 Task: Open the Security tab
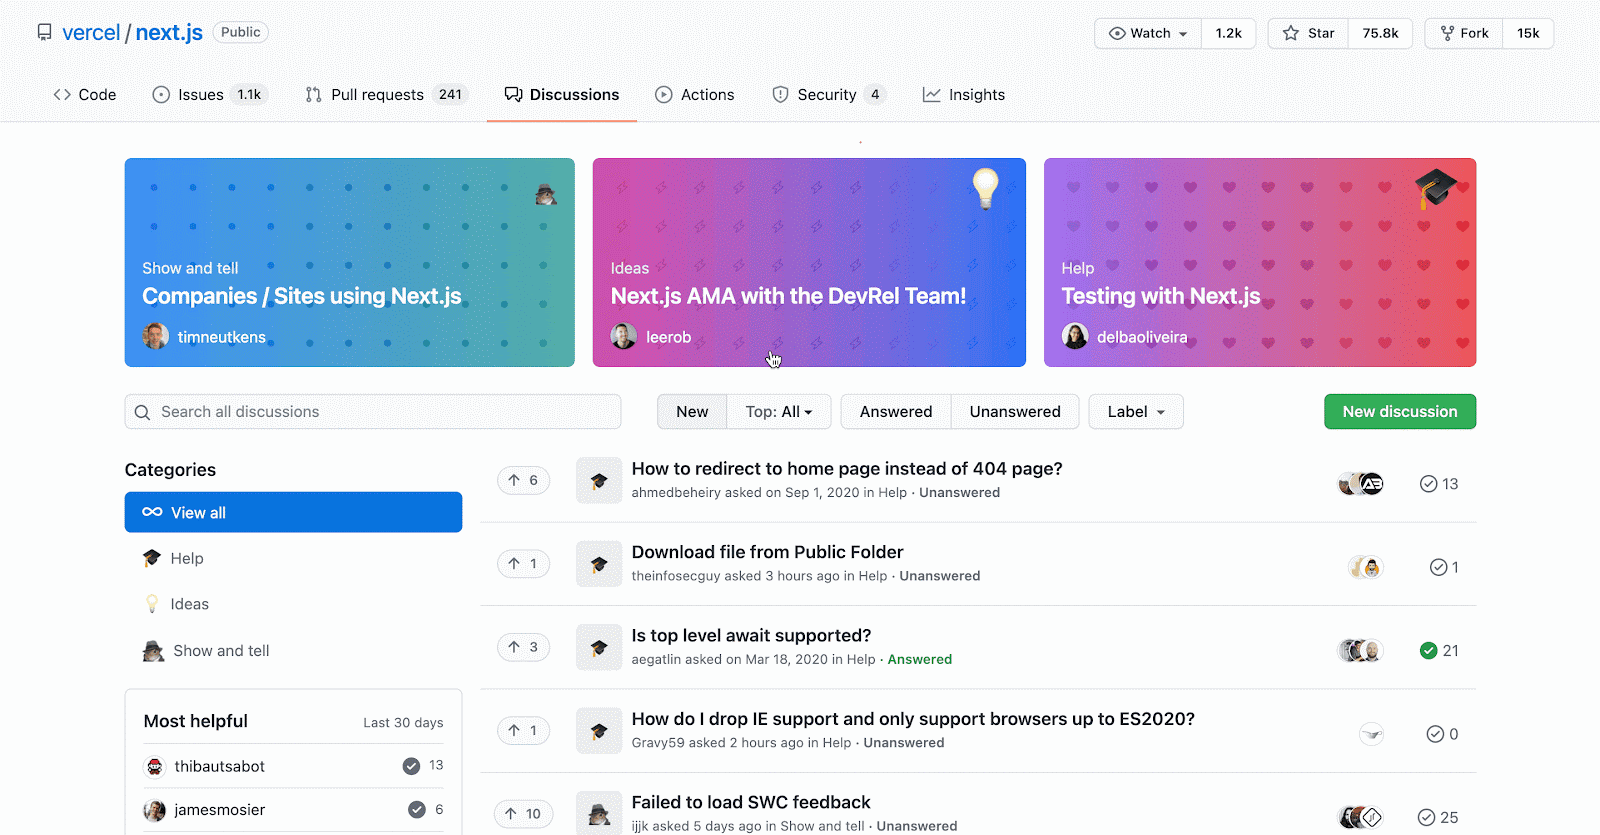click(829, 95)
